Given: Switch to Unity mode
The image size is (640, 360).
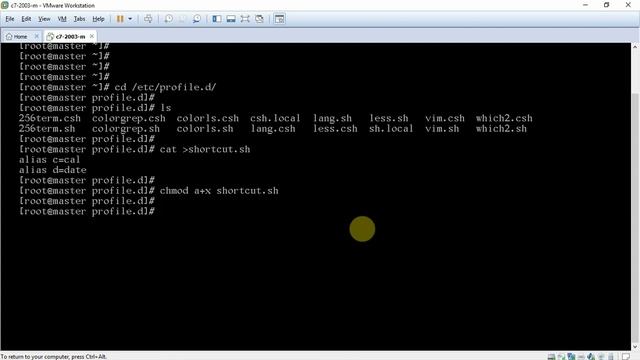Looking at the screenshot, I should 259,19.
